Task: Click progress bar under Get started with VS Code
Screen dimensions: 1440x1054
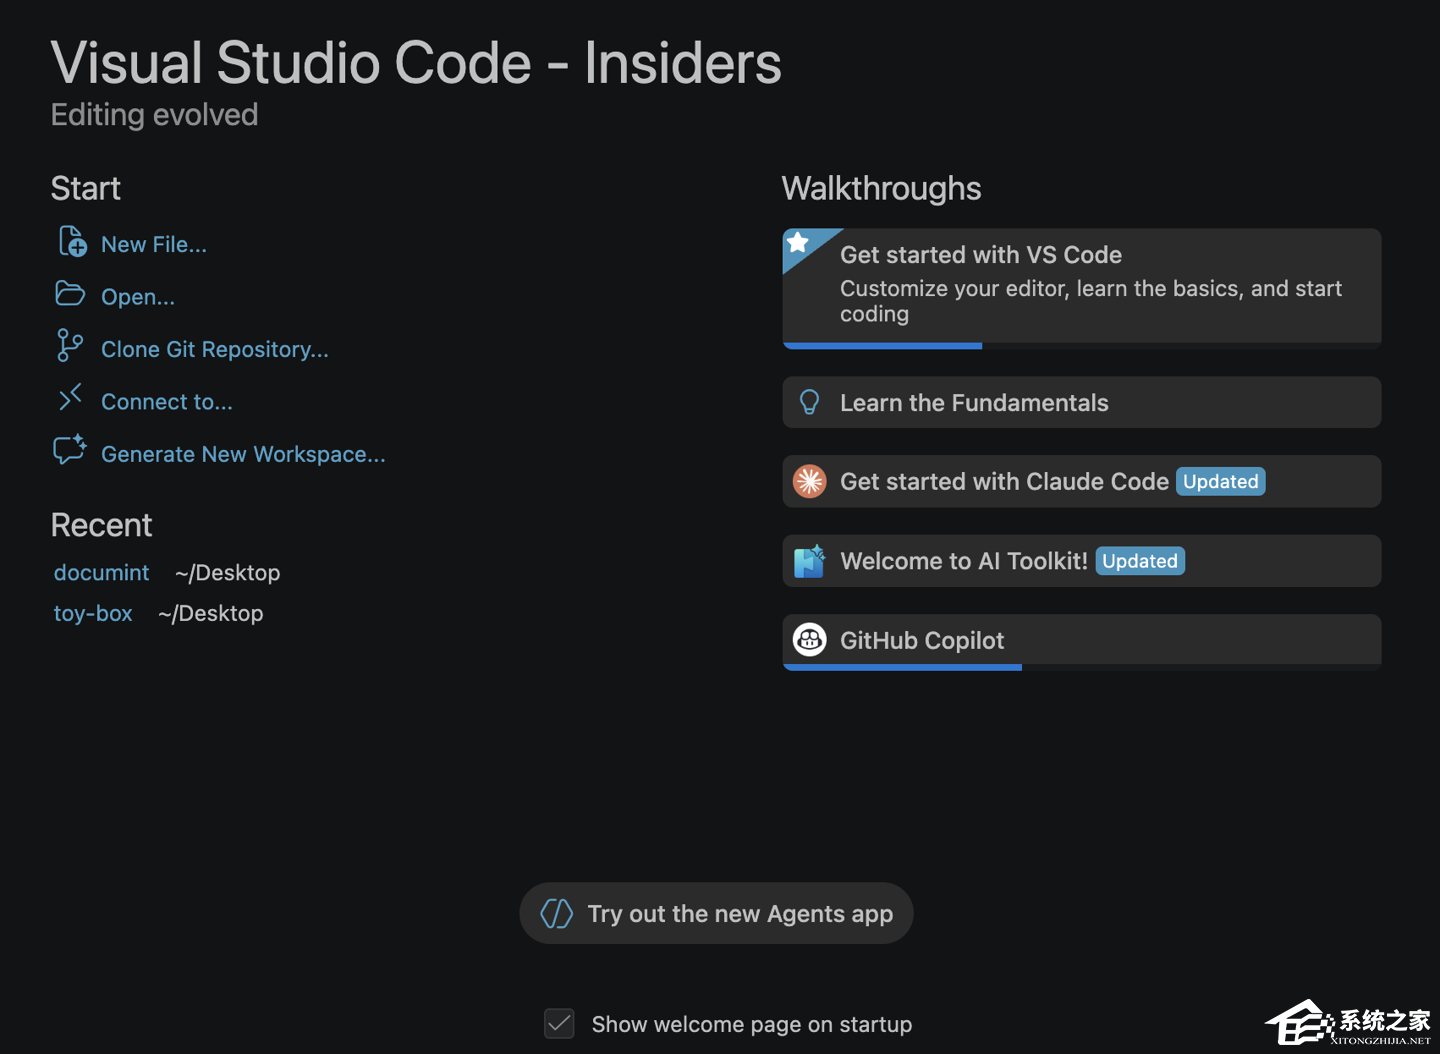Action: pos(1082,346)
